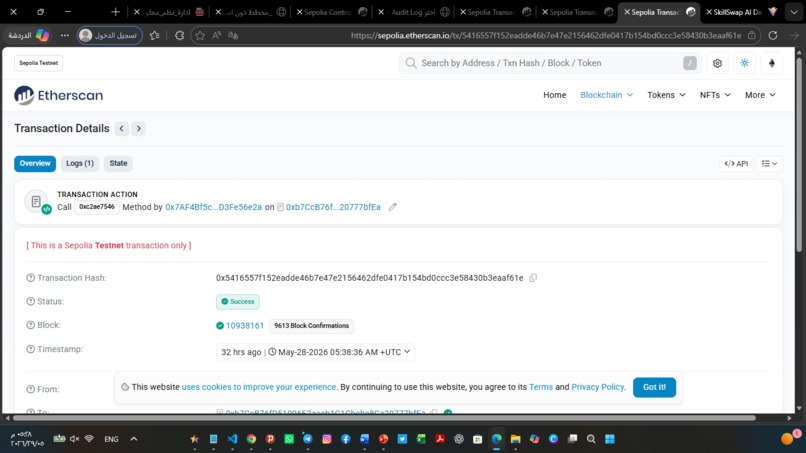
Task: Open browser favorites list icon
Action: coord(154,35)
